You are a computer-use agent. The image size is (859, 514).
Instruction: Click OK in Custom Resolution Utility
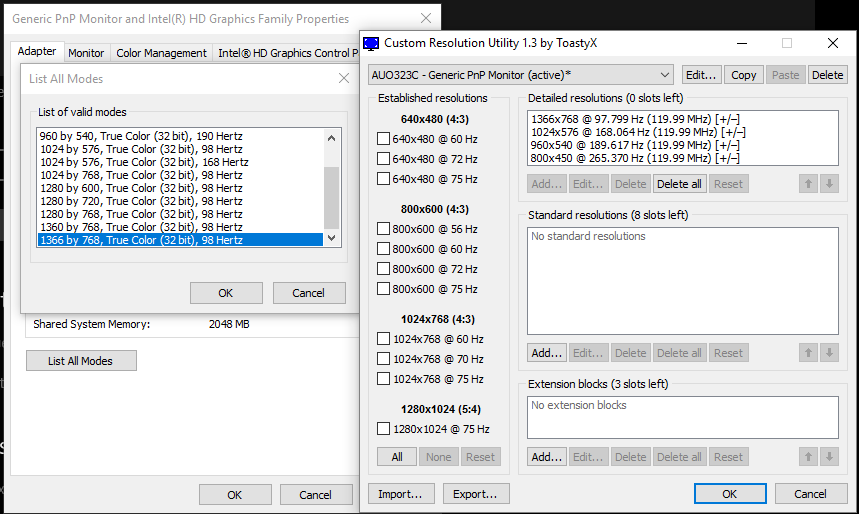click(x=730, y=494)
